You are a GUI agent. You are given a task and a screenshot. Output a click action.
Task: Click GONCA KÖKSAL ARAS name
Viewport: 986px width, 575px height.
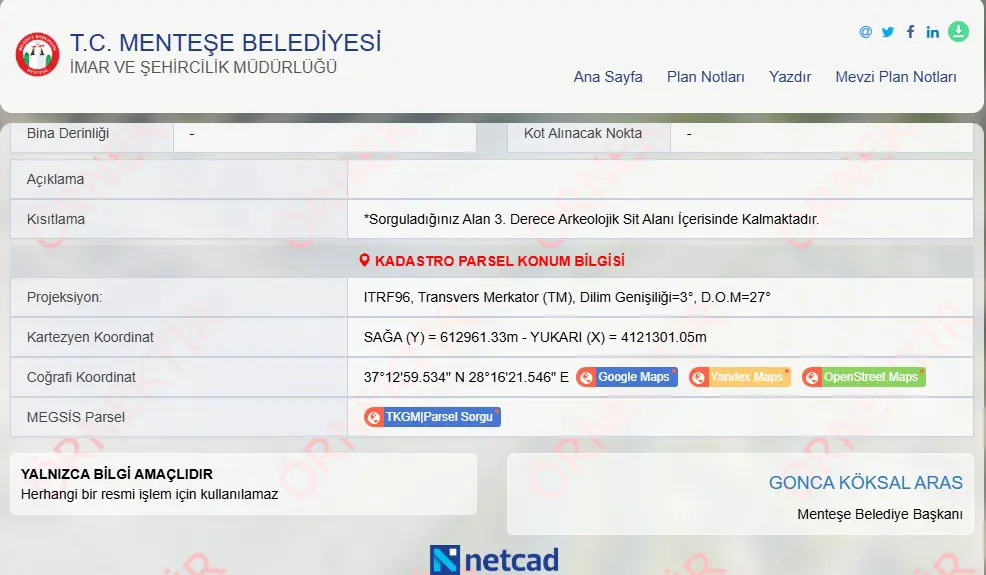(865, 483)
